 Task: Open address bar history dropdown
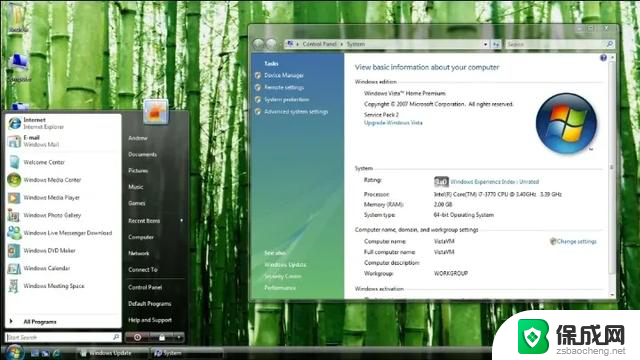485,44
